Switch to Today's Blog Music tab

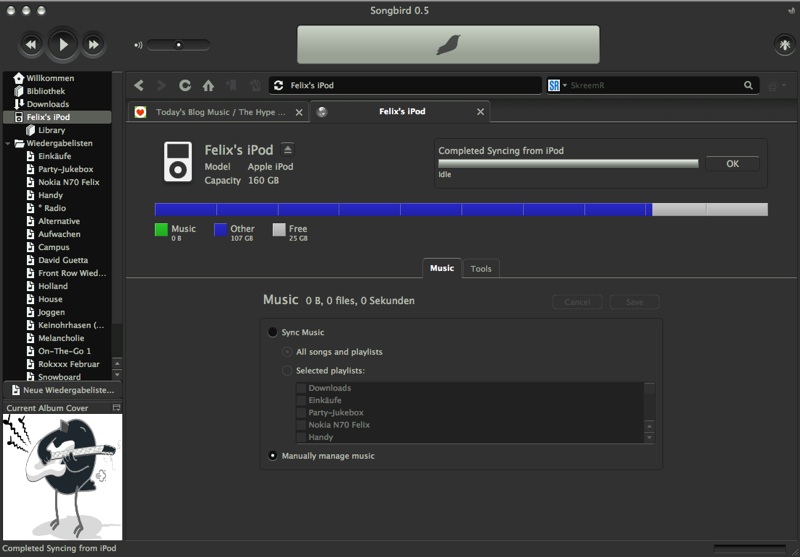[219, 112]
